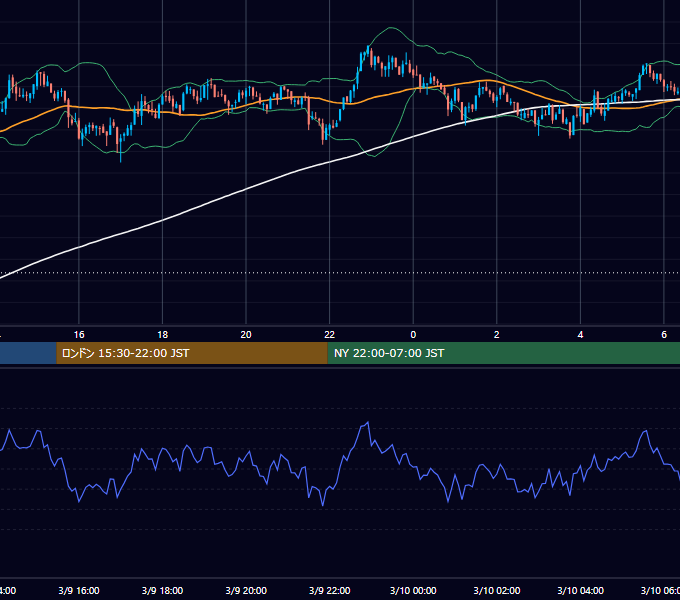Click the 4 hour label on price chart axis

(580, 335)
